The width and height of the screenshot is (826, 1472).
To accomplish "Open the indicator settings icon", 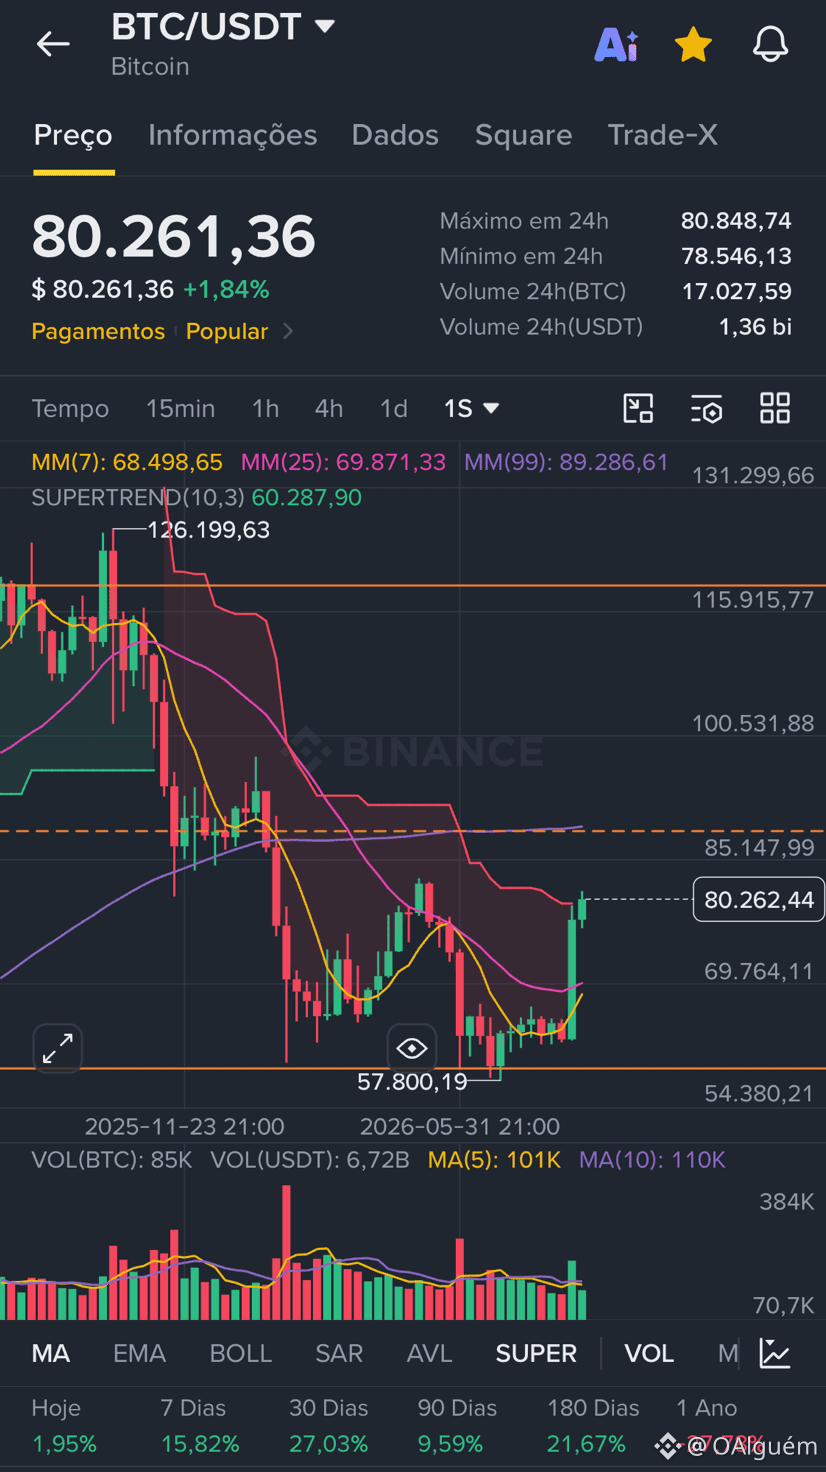I will pos(706,408).
